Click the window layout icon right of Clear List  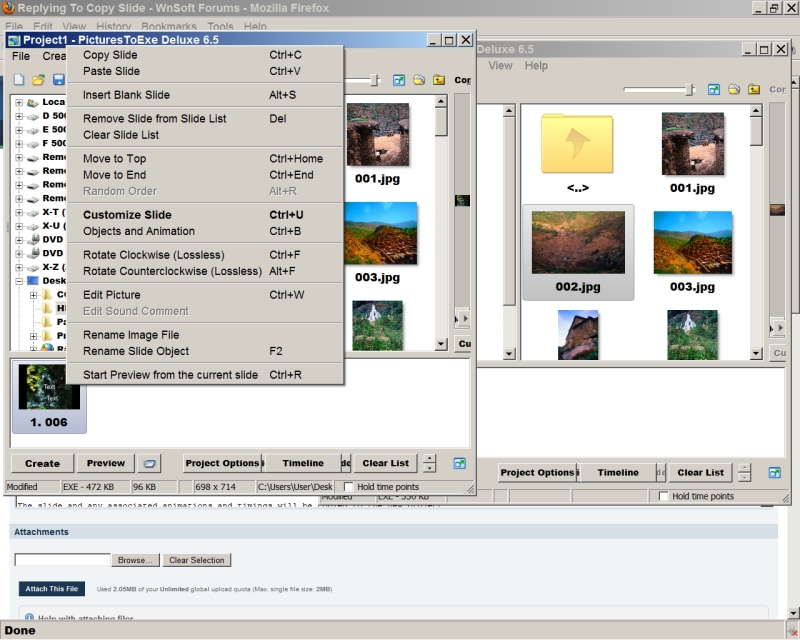459,463
